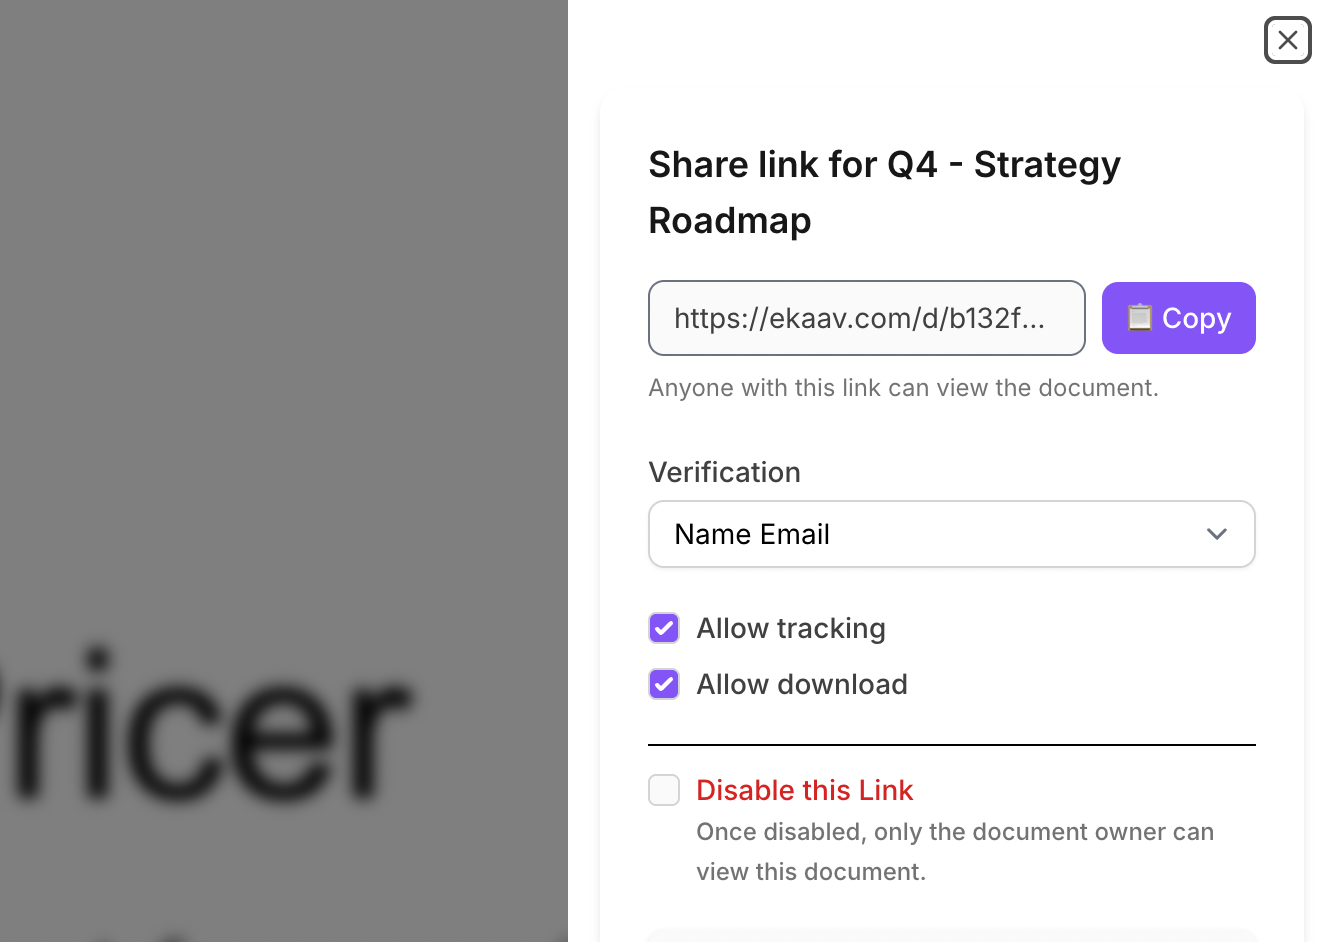Screen dimensions: 1328x942
Task: Select the Name Email value text
Action: pyautogui.click(x=752, y=534)
